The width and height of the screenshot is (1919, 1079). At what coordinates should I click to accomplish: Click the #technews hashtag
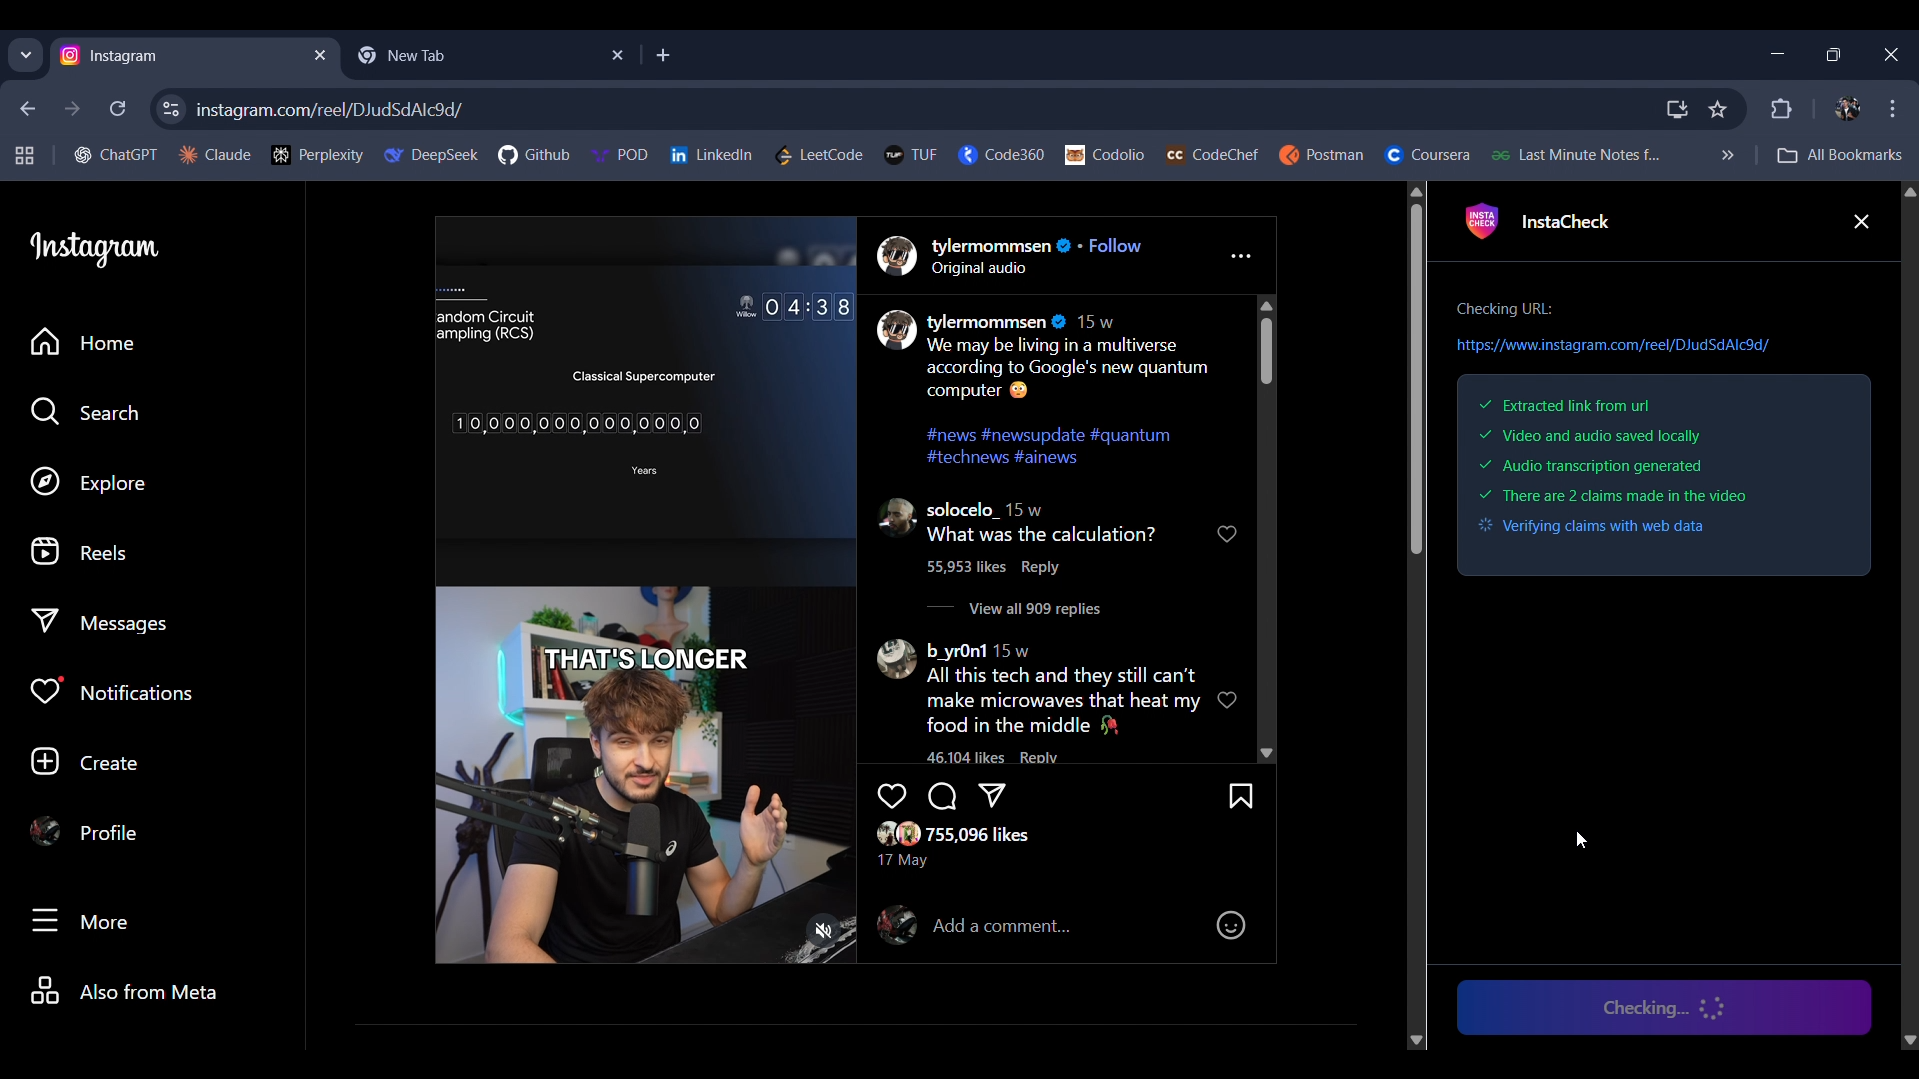point(967,457)
